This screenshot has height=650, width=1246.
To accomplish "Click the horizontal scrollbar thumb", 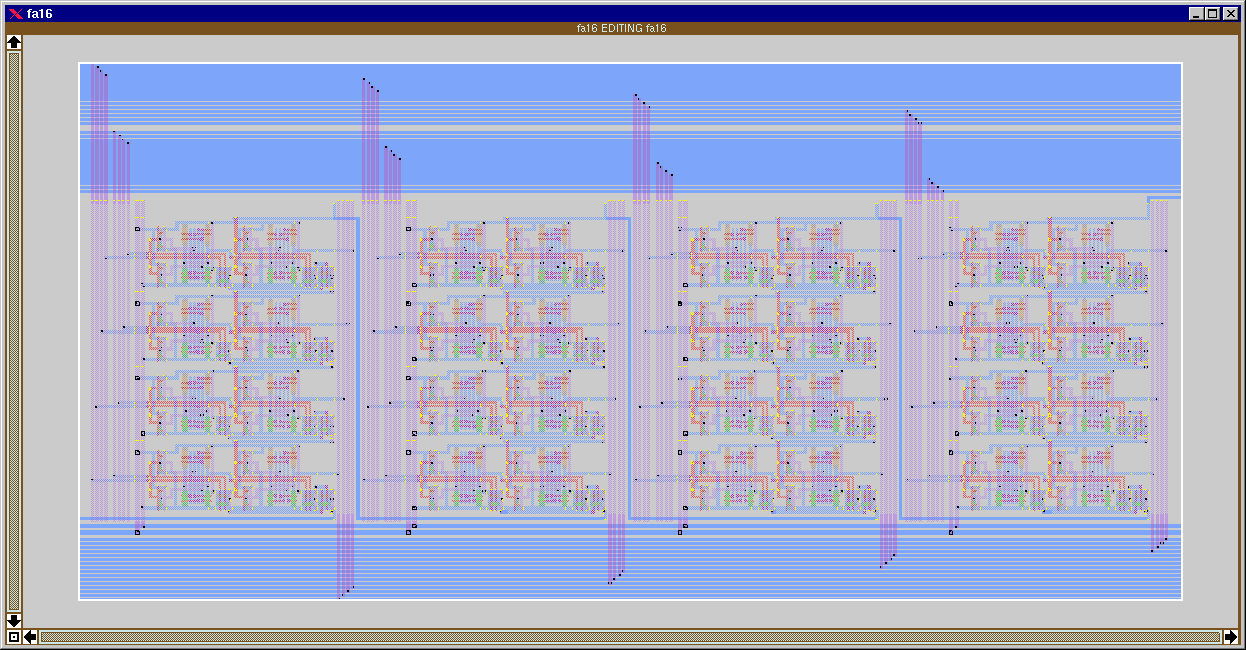I will (x=630, y=637).
